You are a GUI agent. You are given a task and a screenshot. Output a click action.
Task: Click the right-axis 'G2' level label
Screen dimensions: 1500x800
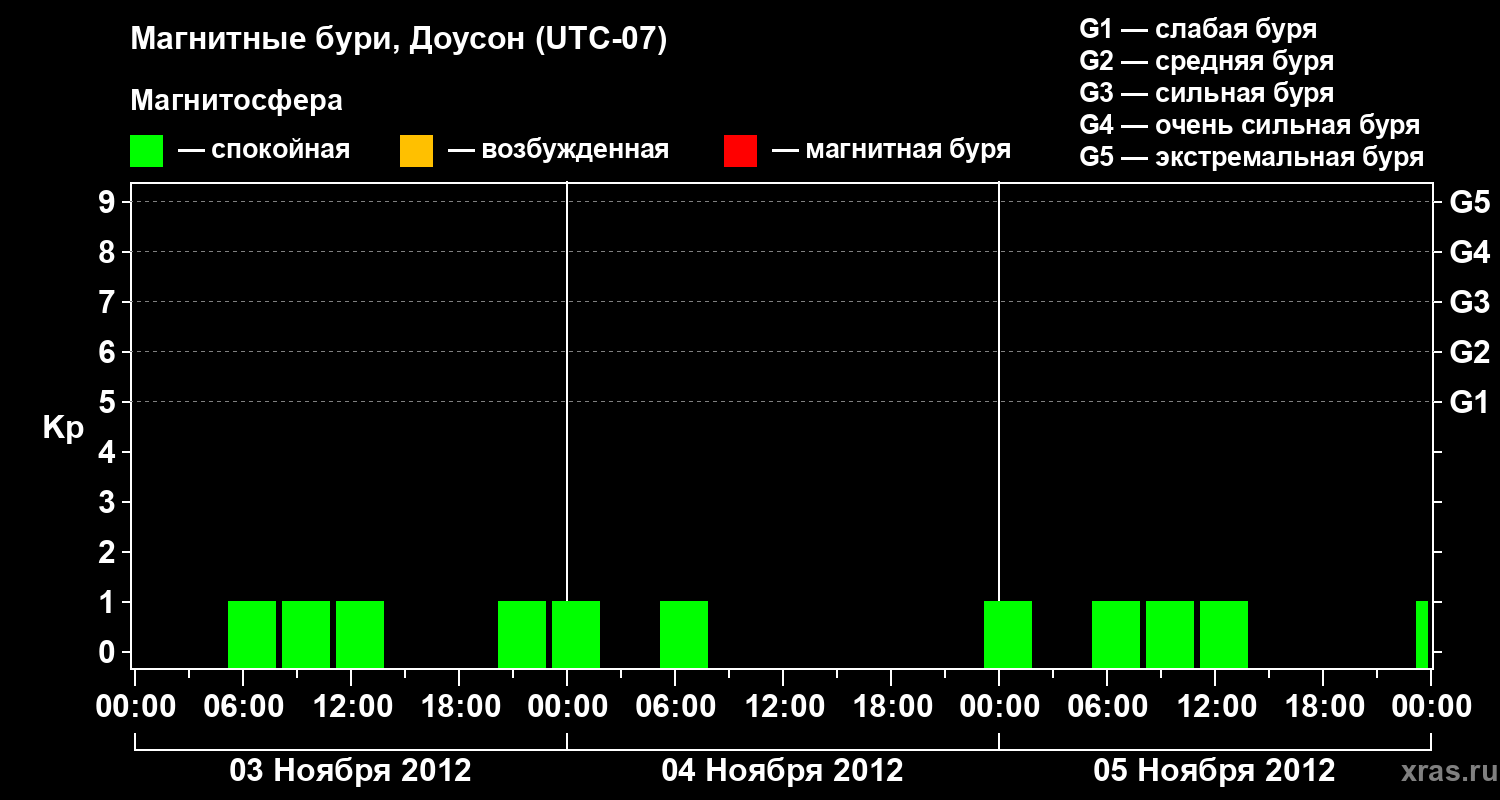point(1469,352)
